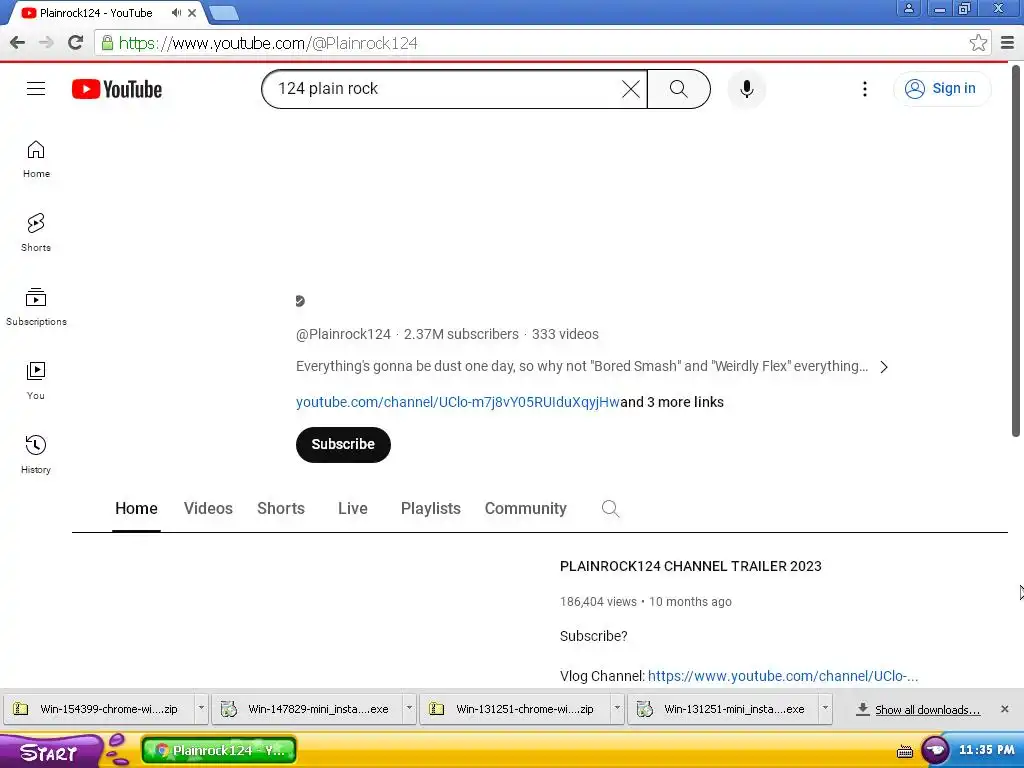1024x768 pixels.
Task: Click the browser forward arrow
Action: (46, 43)
